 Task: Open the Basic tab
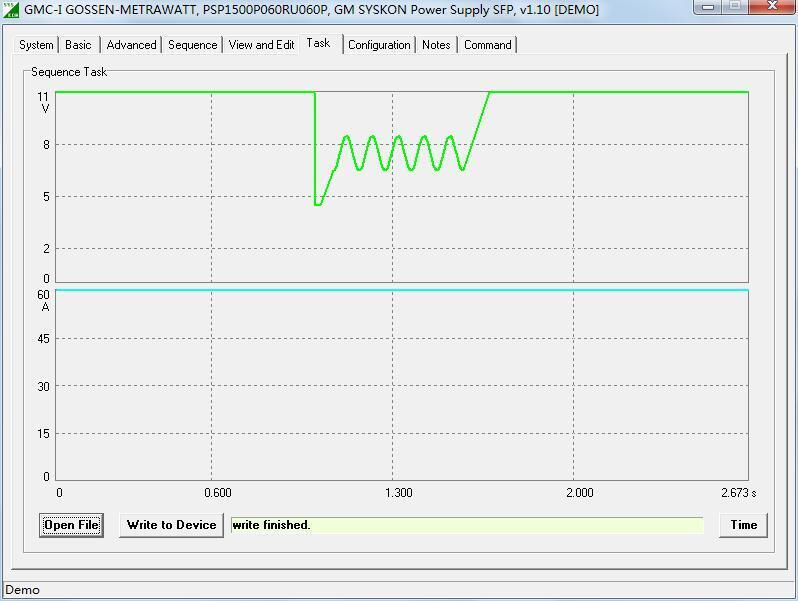78,45
